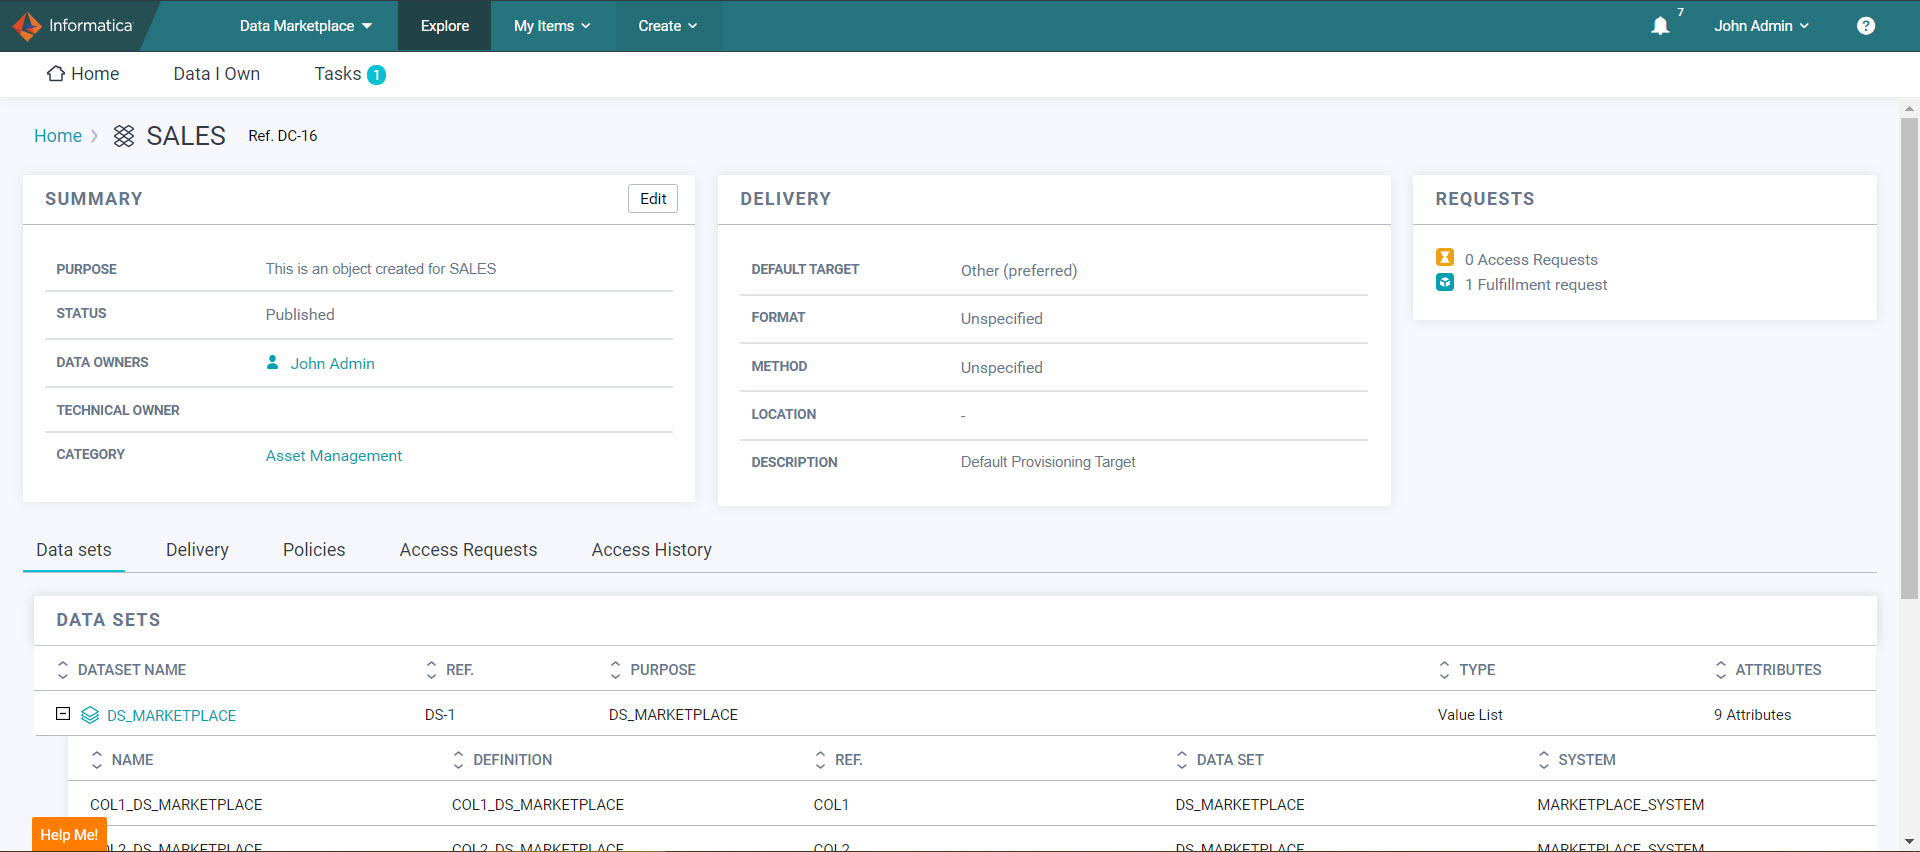
Task: Sort attributes by DEFINITION column
Action: pos(458,760)
